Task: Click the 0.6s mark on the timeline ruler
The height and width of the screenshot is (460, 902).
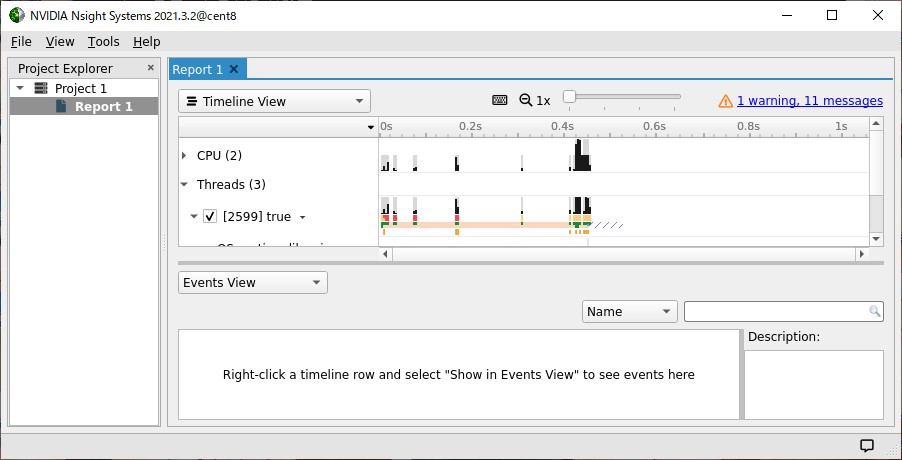Action: tap(654, 126)
